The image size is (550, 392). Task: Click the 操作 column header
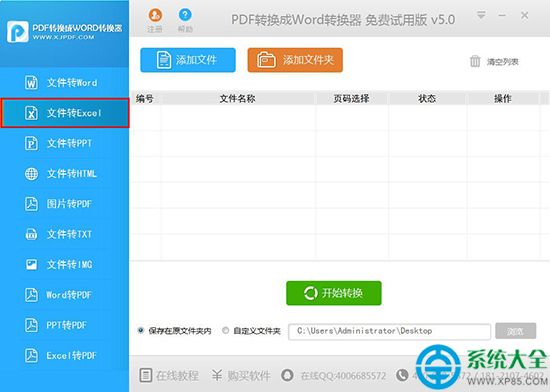coord(503,99)
